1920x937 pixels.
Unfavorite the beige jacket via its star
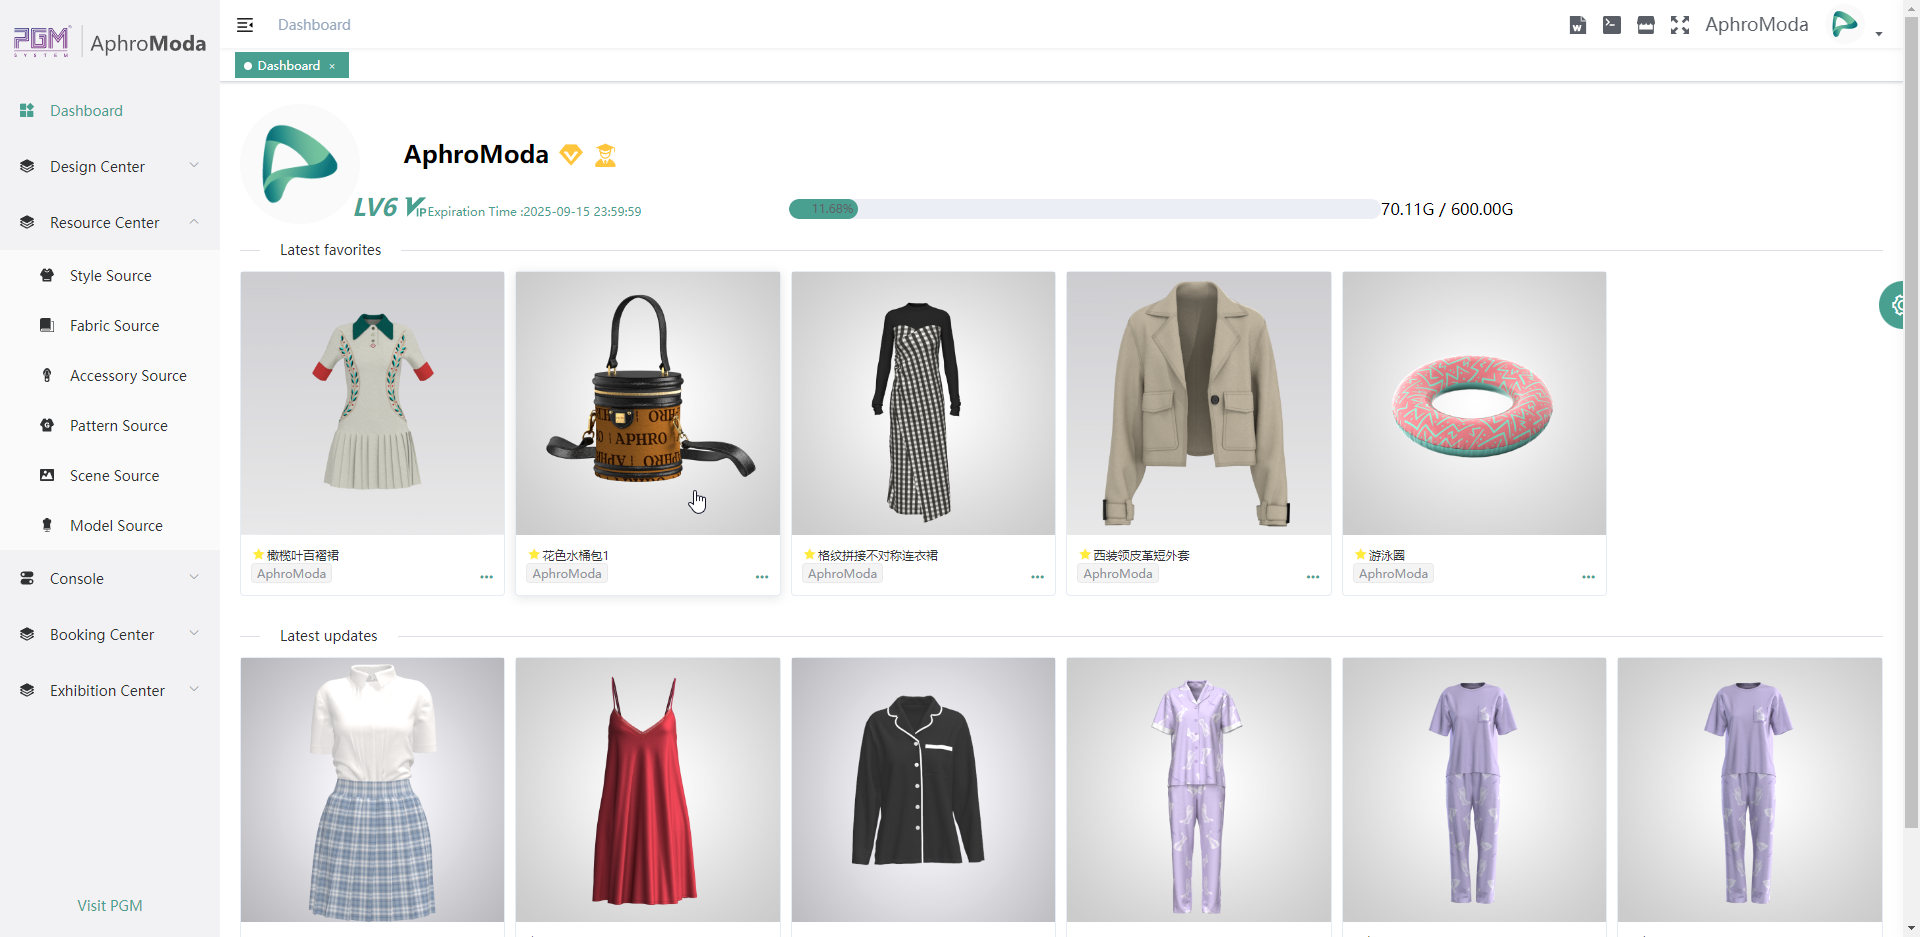click(x=1085, y=555)
